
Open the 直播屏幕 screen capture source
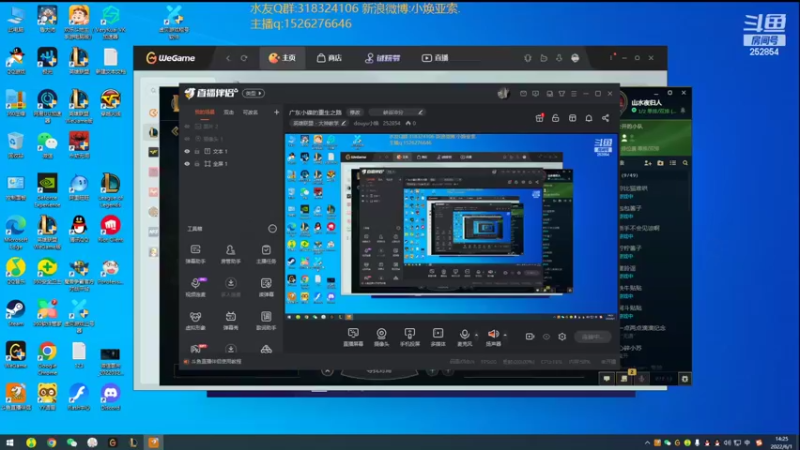click(x=353, y=337)
